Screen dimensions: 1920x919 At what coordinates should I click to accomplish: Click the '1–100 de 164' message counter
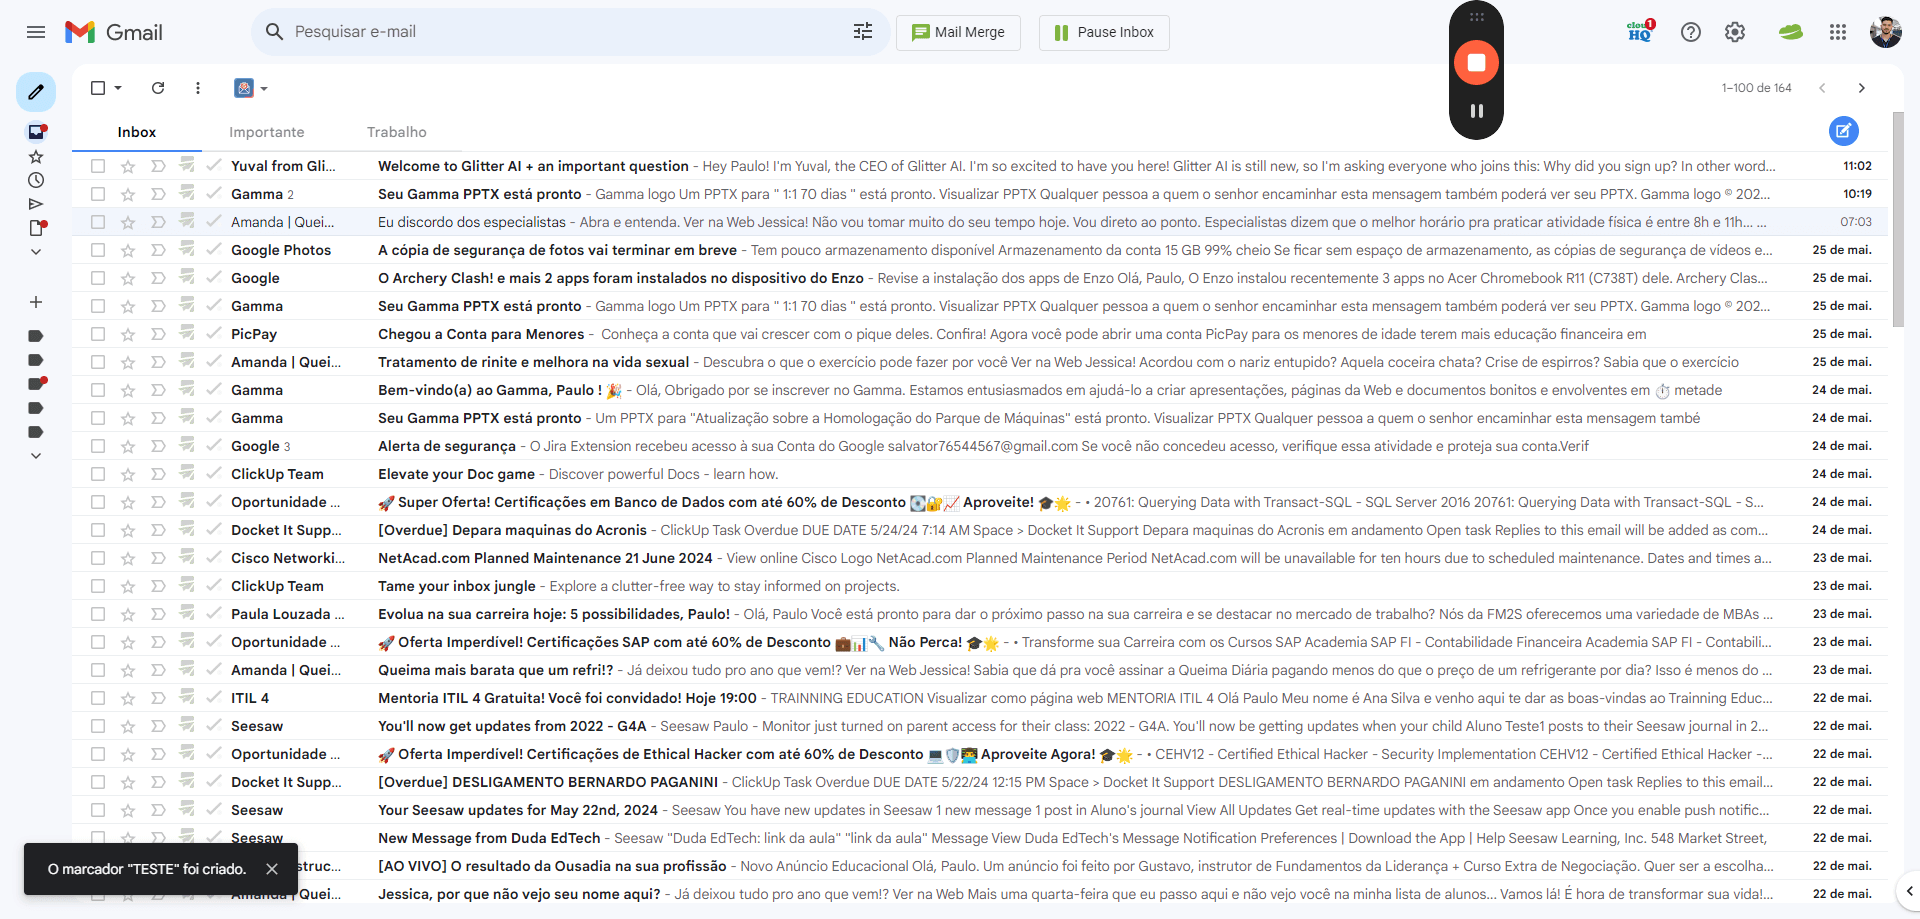pos(1756,88)
